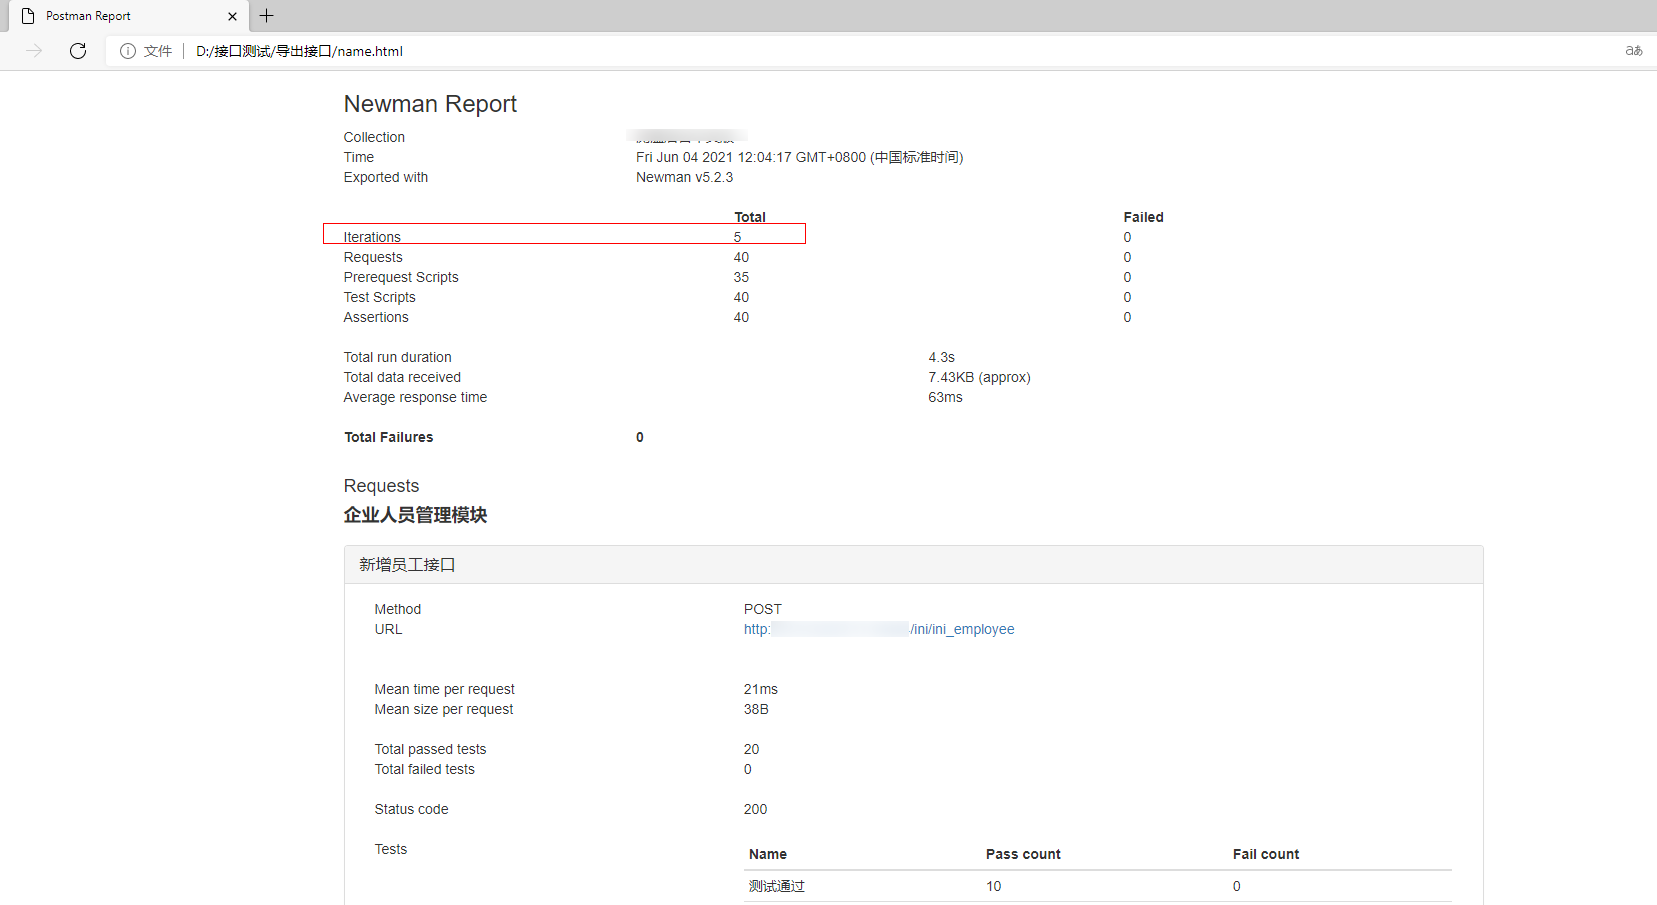Select the Postman Report tab
The image size is (1657, 905).
tap(128, 16)
